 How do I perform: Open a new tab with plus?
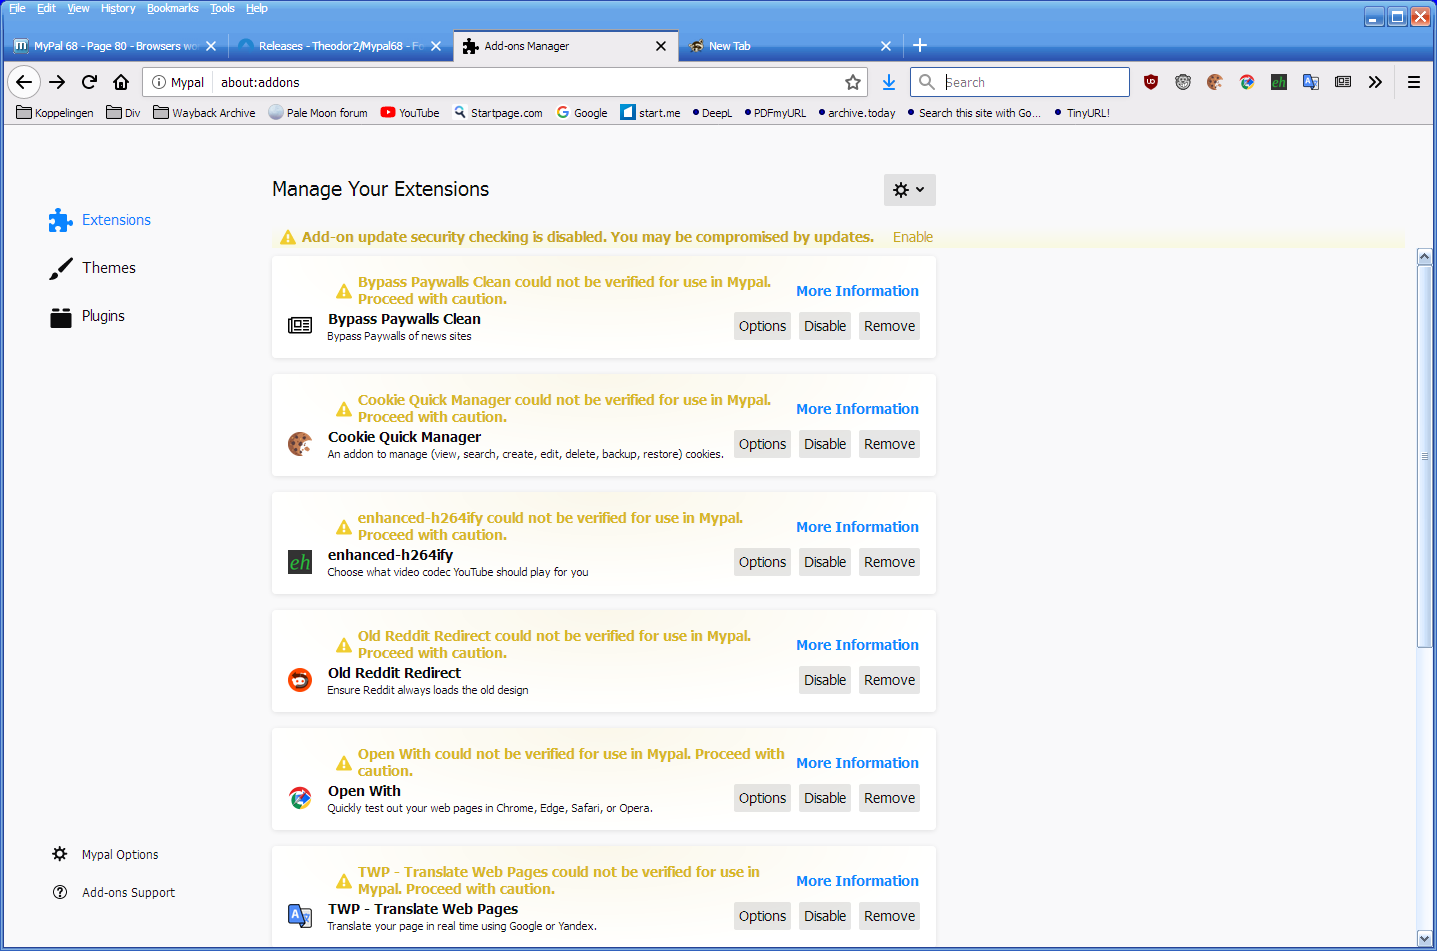(920, 45)
